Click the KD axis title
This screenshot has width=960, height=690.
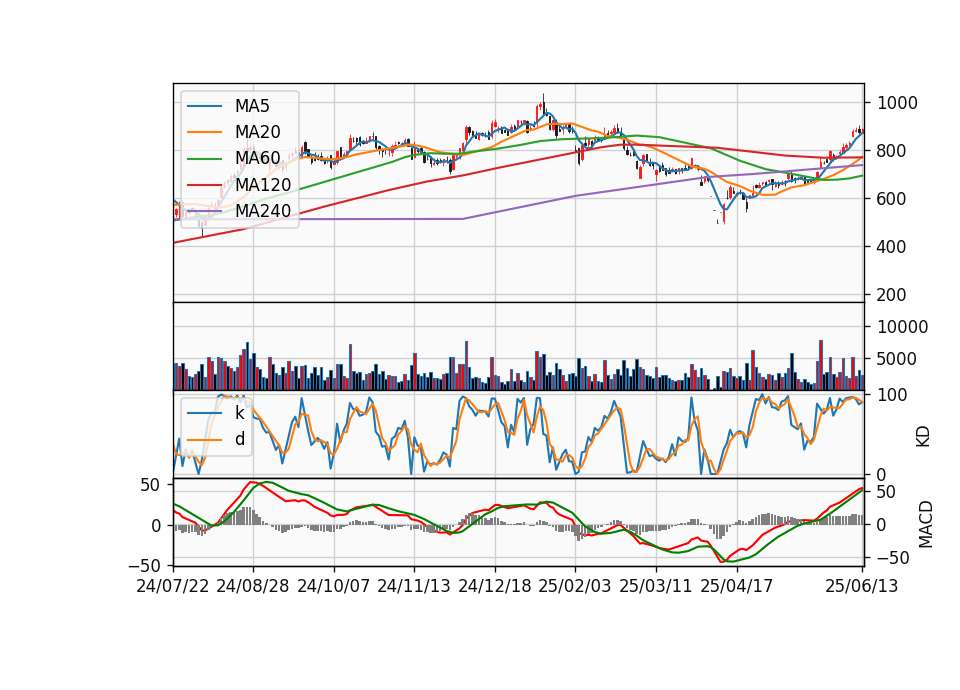click(923, 436)
